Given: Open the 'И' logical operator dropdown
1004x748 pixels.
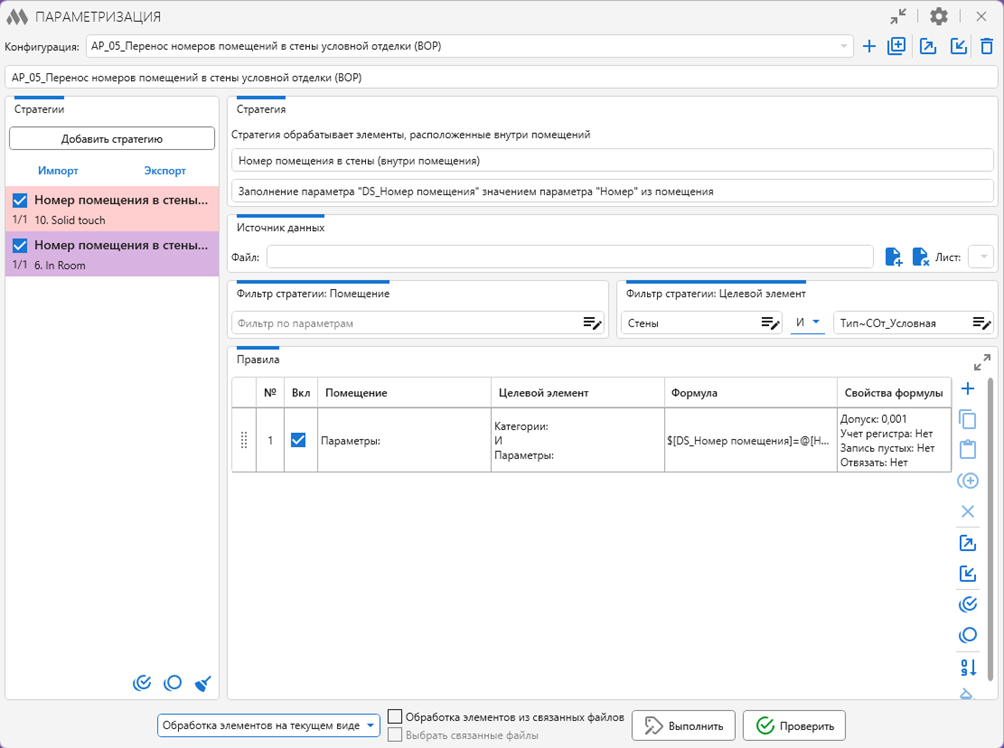Looking at the screenshot, I should click(808, 322).
